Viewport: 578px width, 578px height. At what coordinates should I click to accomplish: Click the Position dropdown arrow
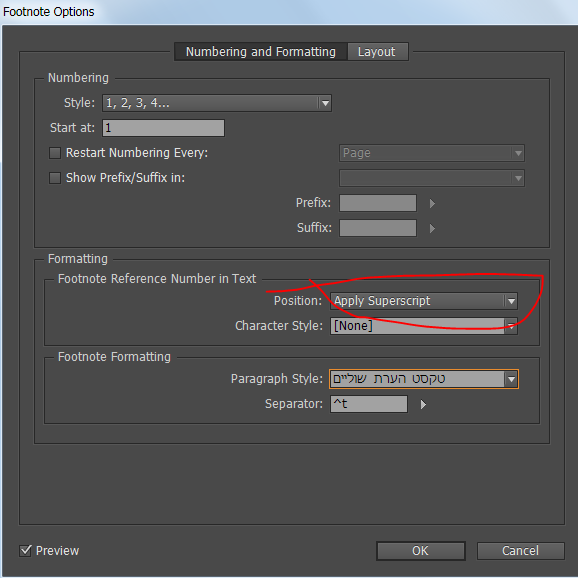pyautogui.click(x=511, y=301)
